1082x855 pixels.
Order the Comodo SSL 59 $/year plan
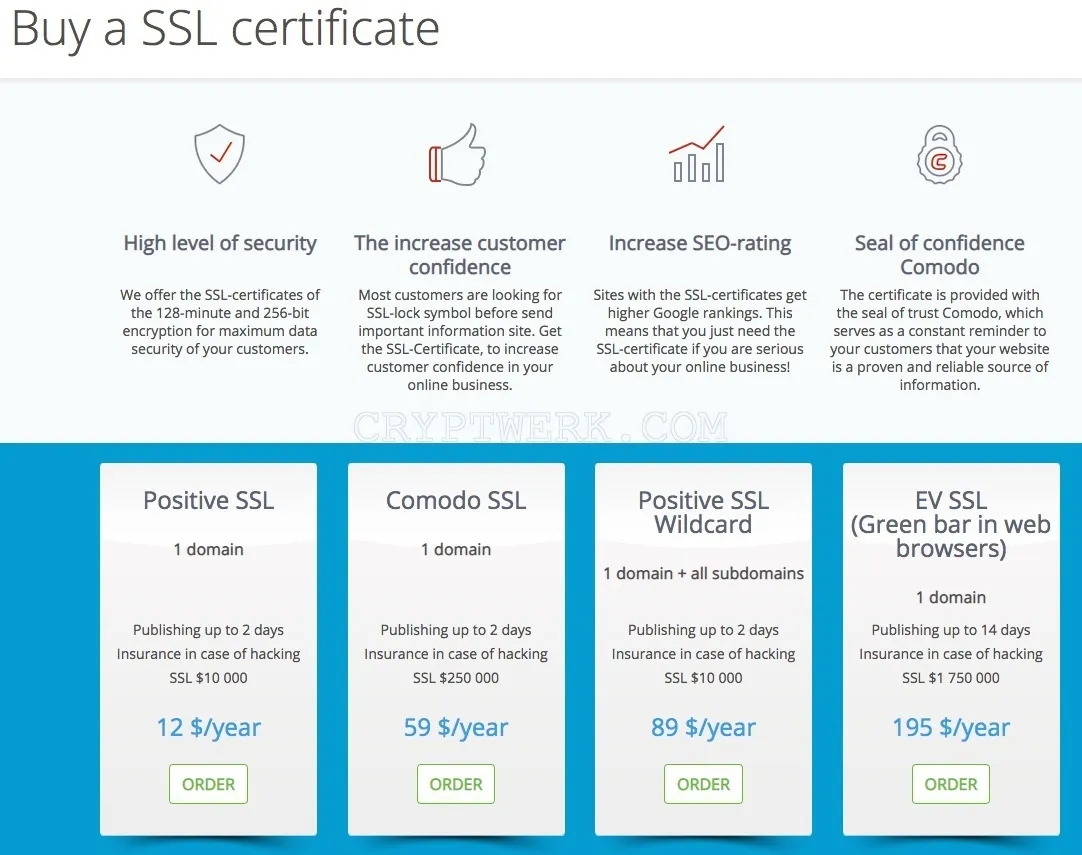point(455,784)
